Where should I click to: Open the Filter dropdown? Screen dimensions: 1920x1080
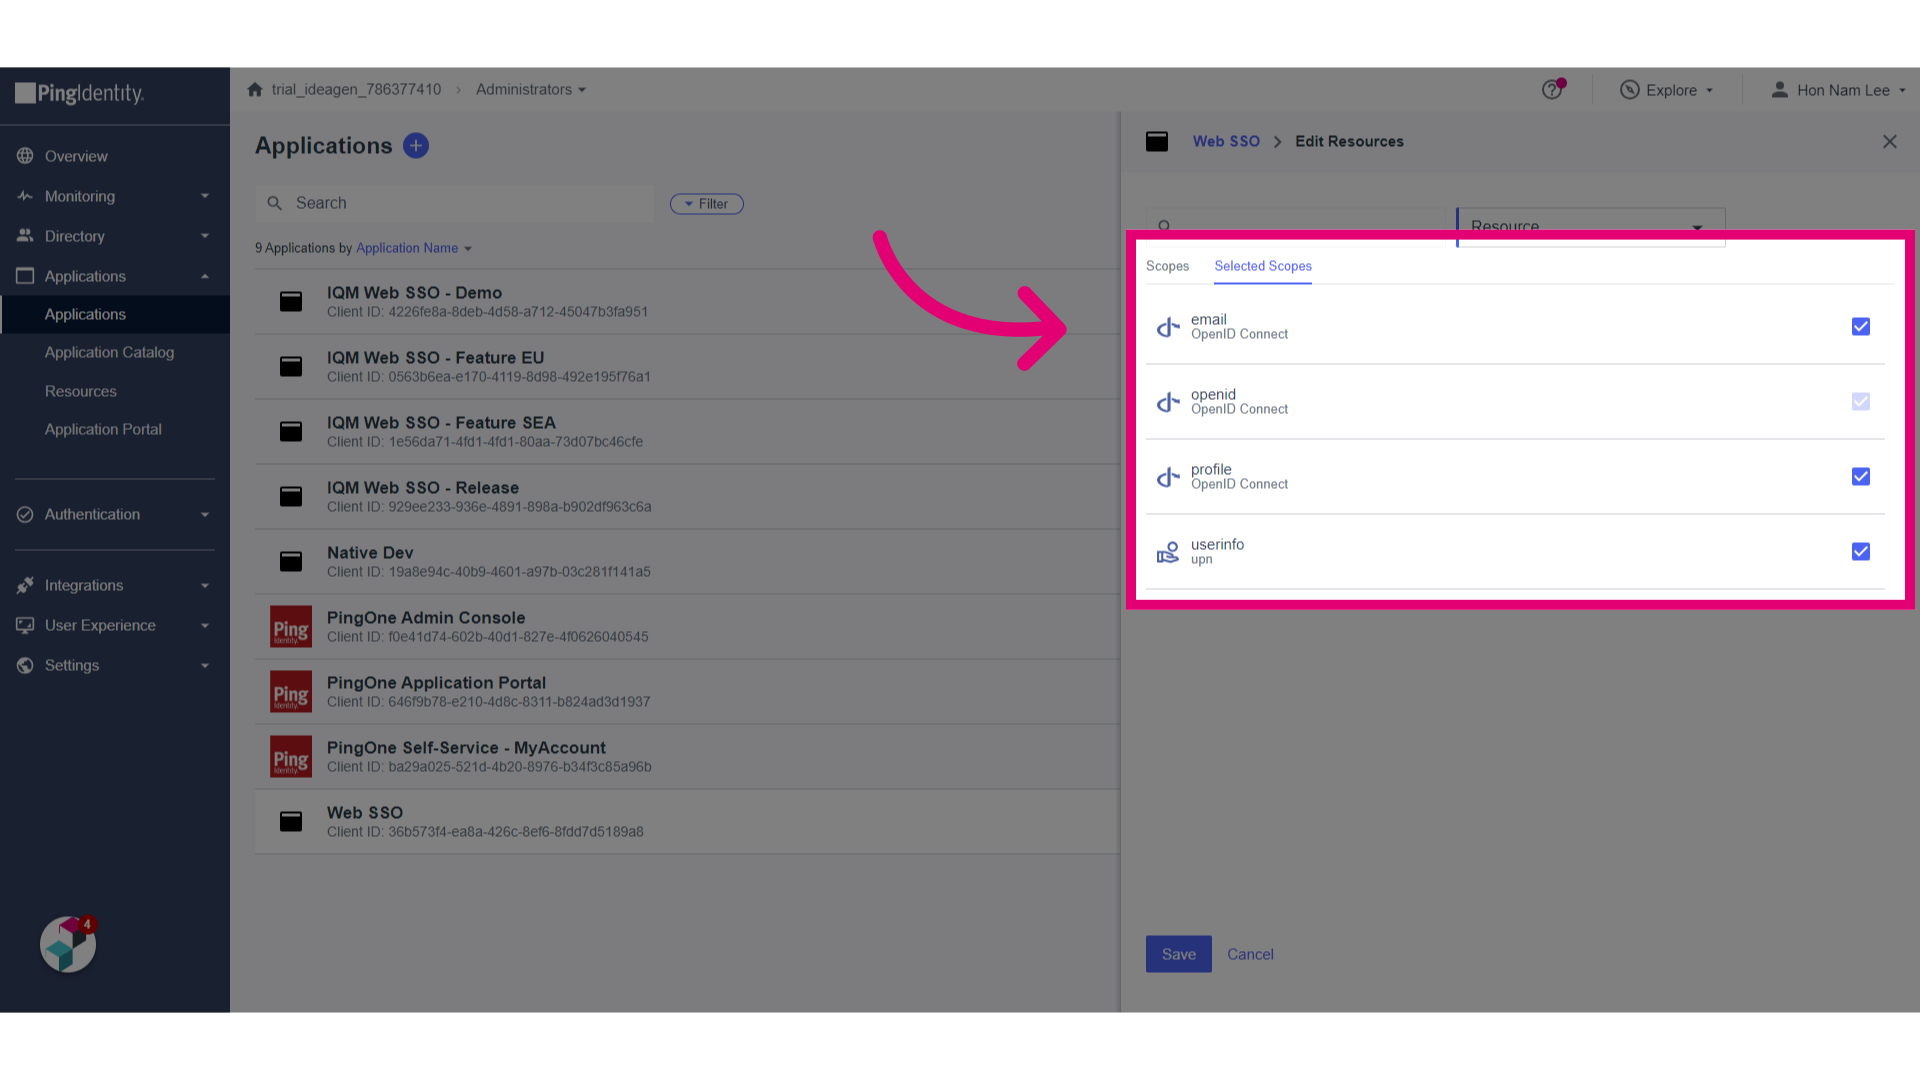[707, 204]
